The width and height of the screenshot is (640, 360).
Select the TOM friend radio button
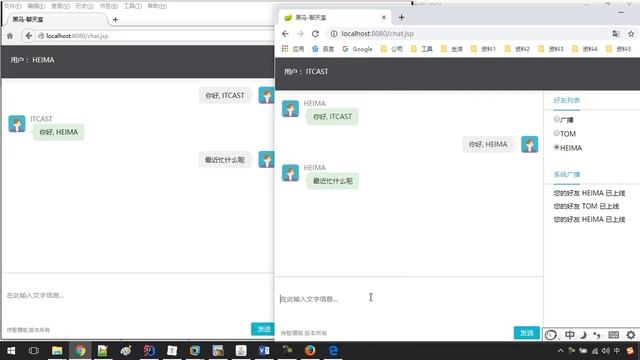click(556, 133)
